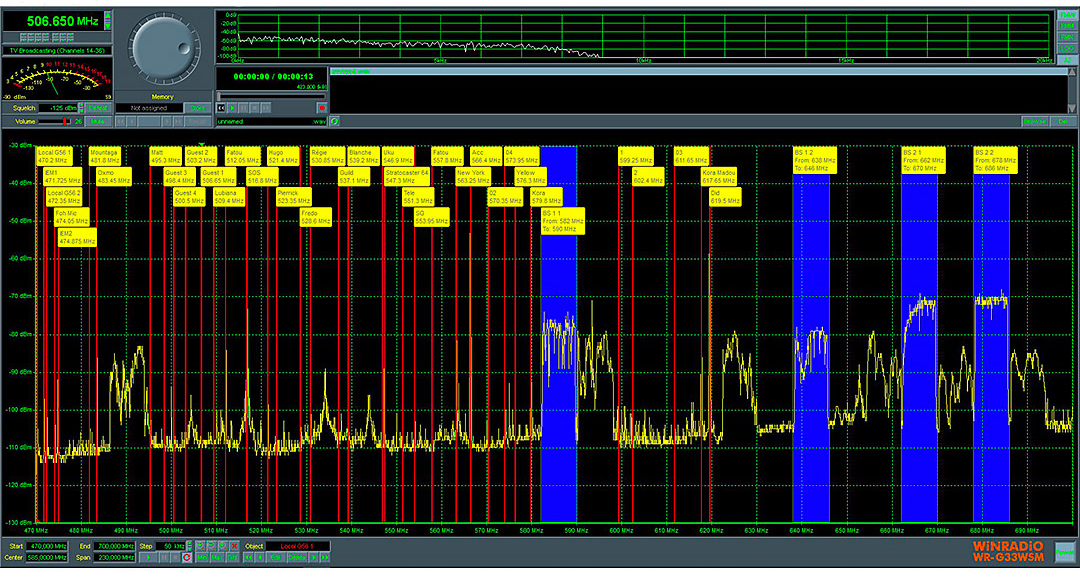Click the Store memory button
Screen dimensions: 1080x577
(x=198, y=107)
